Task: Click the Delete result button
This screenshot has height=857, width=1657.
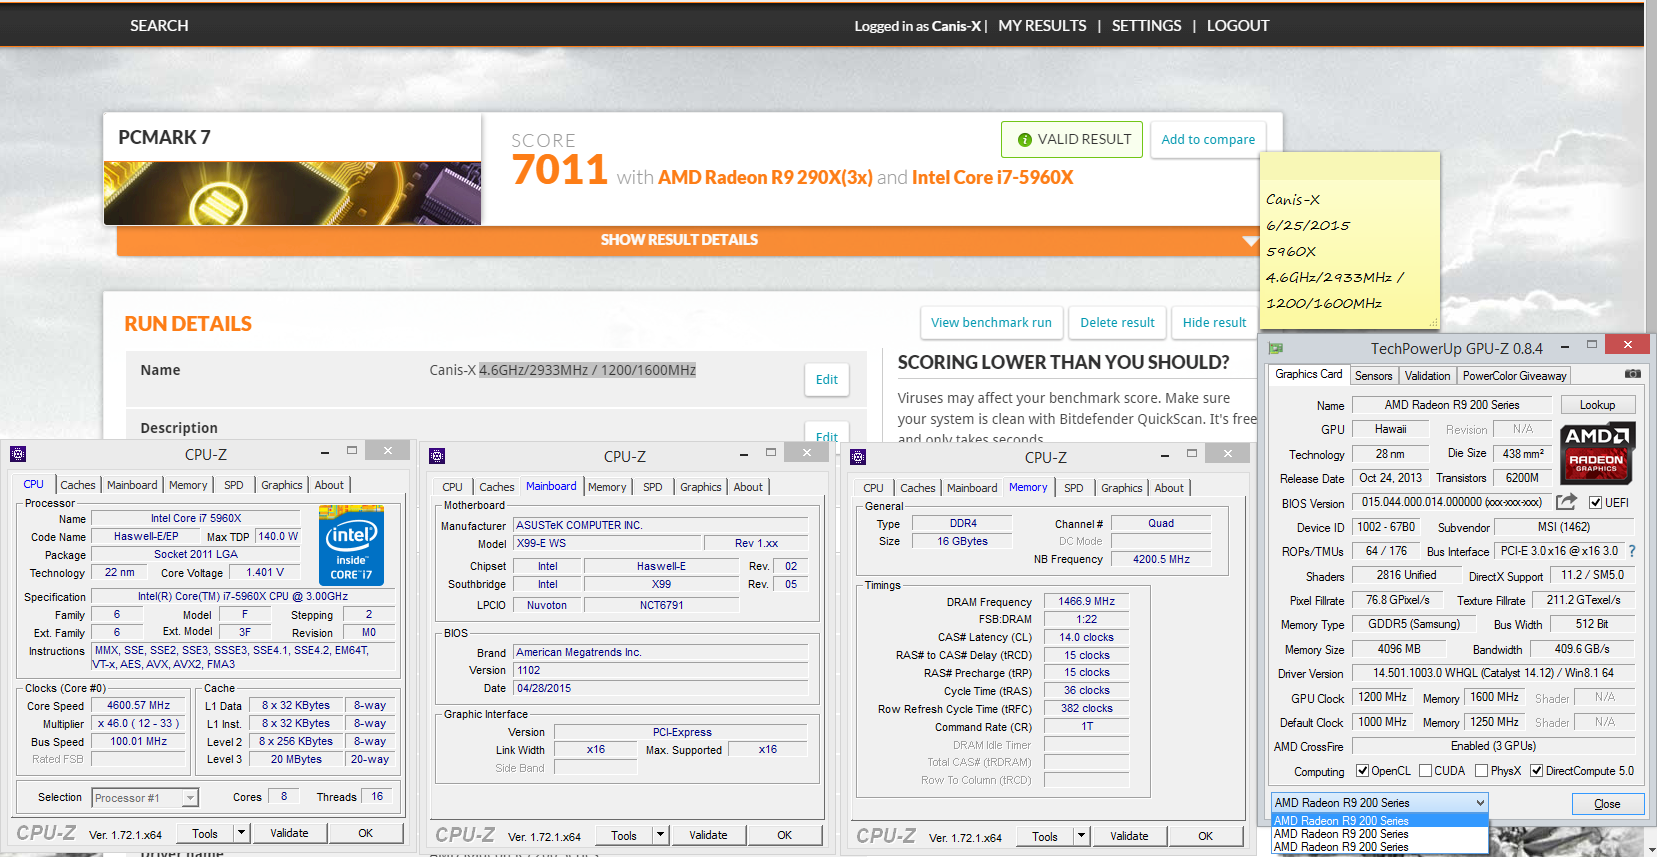Action: (x=1117, y=322)
